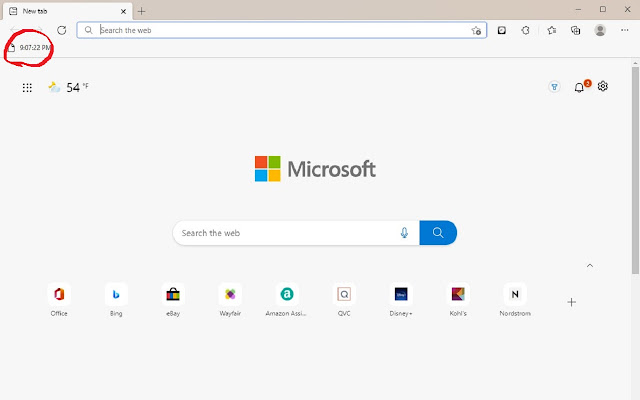640x400 pixels.
Task: Open the profile avatar icon
Action: click(x=600, y=30)
